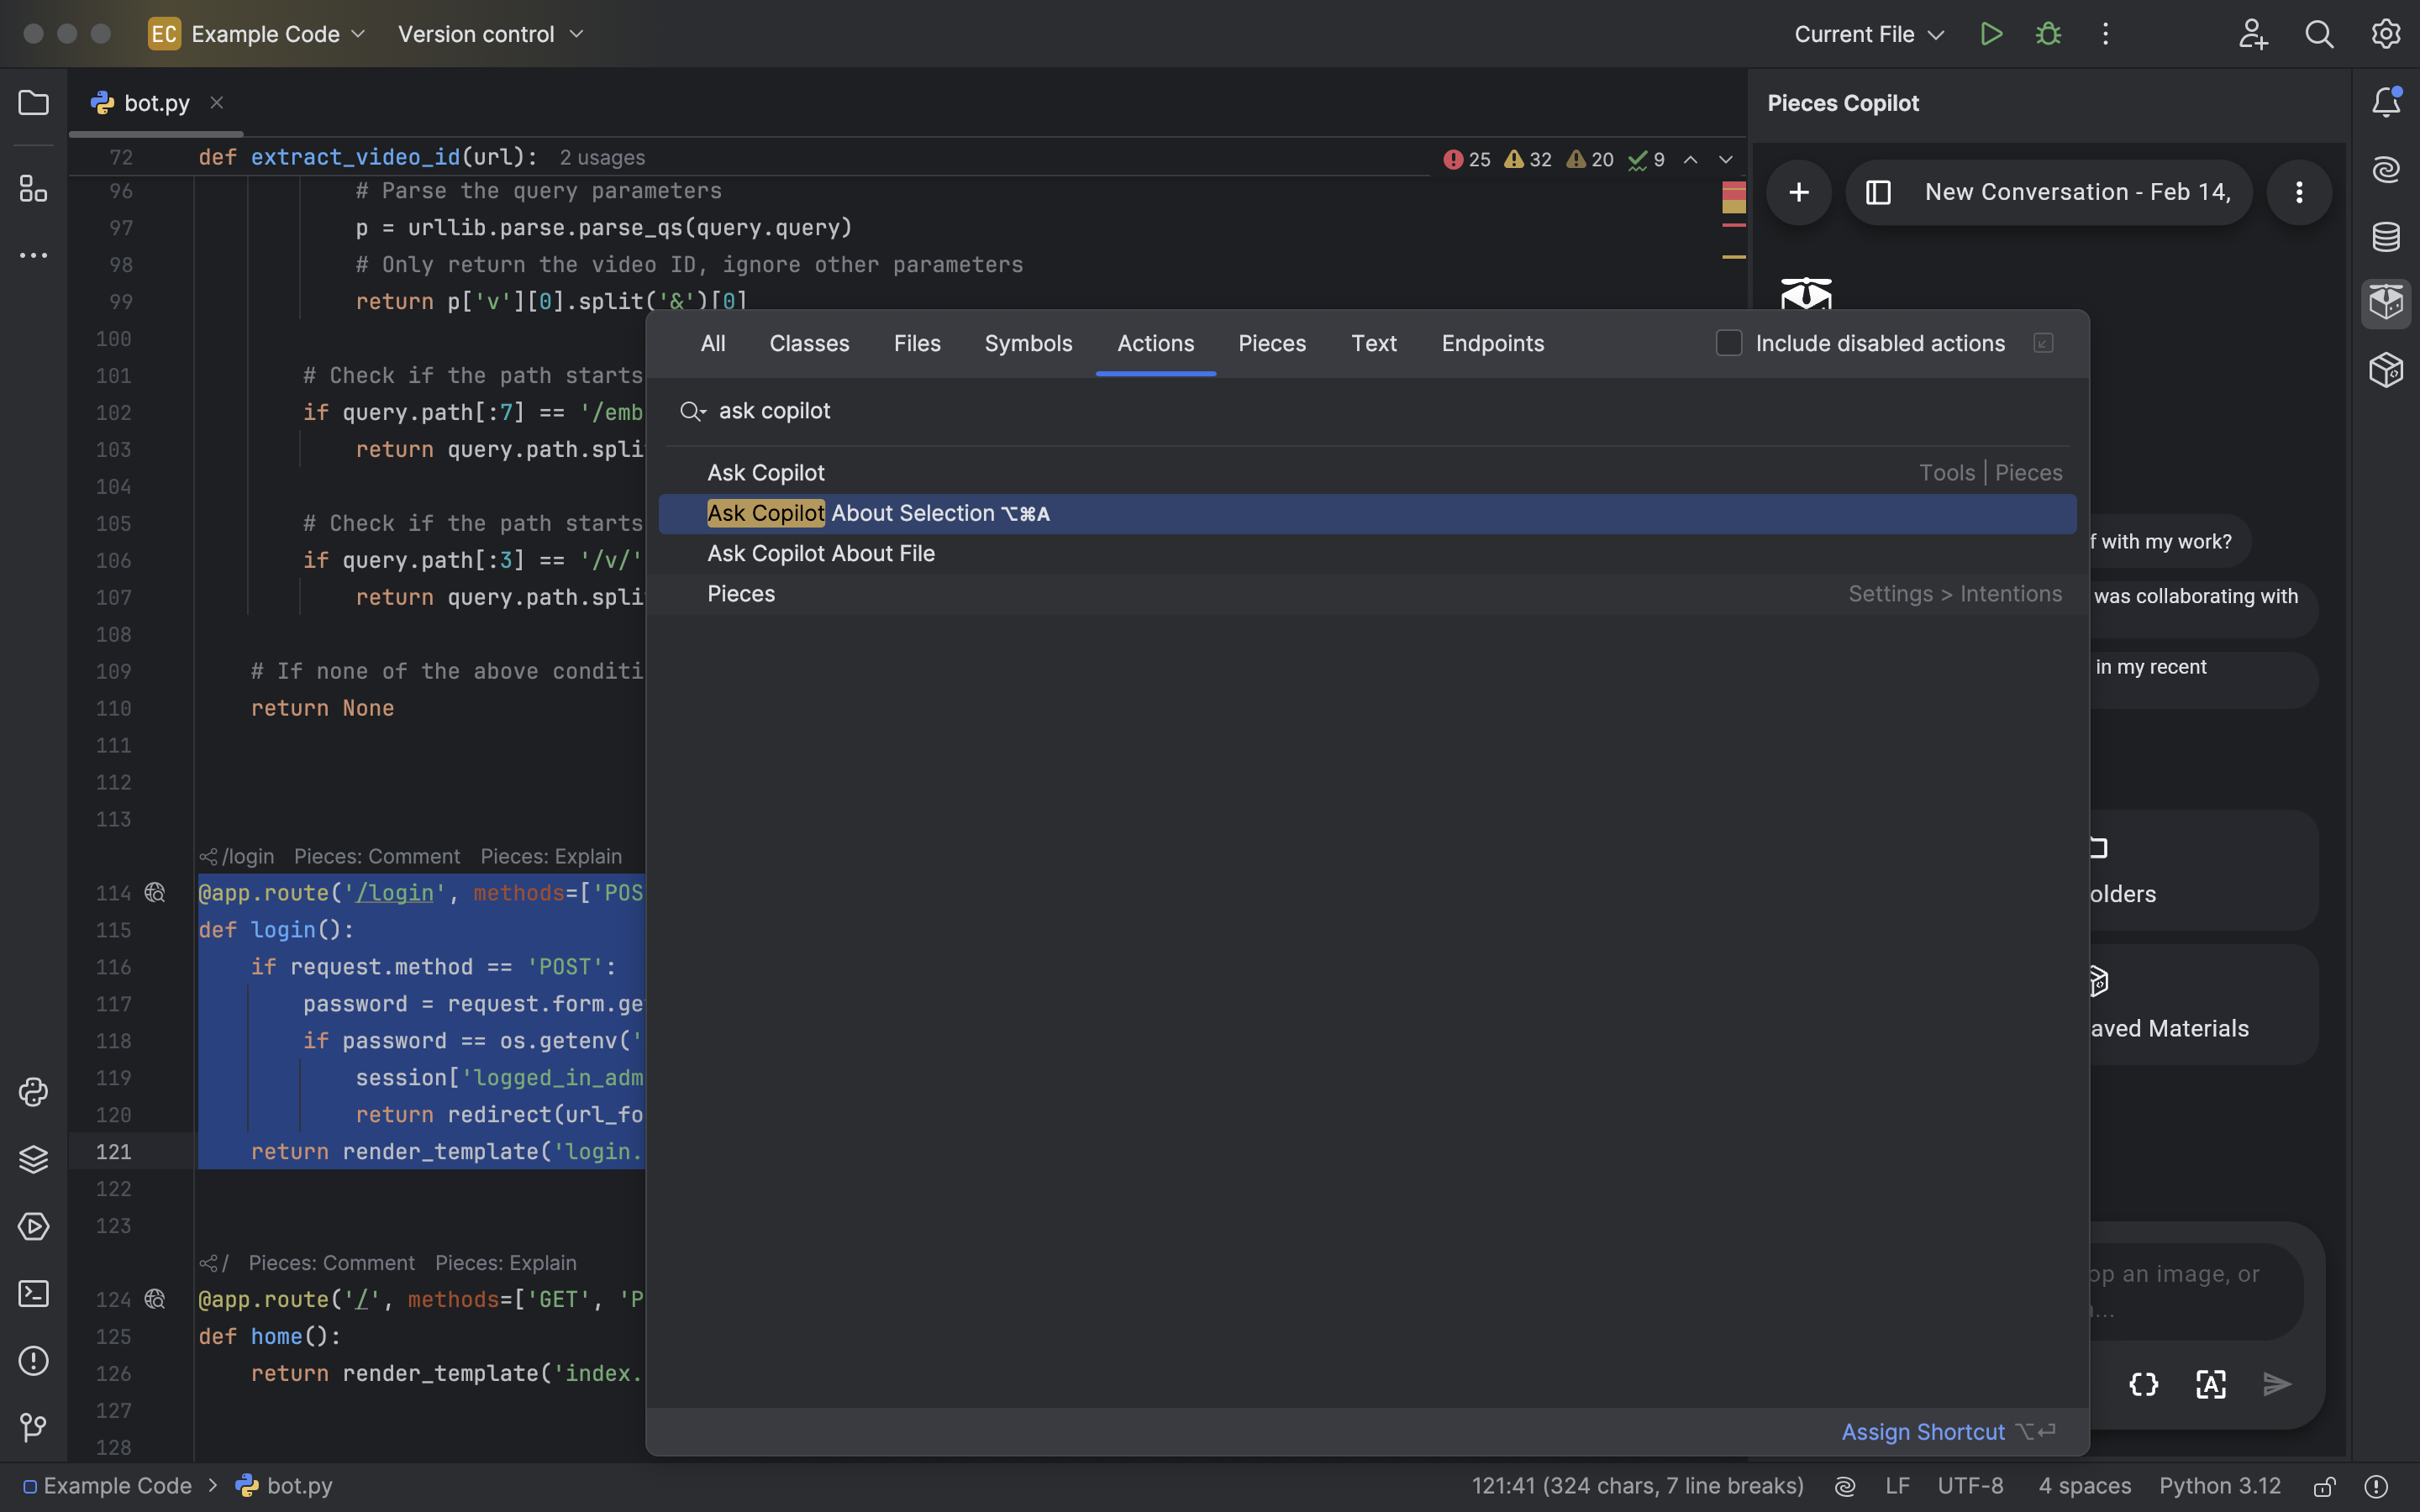Open the Pieces saved materials cube icon
Viewport: 2420px width, 1512px height.
[x=2386, y=371]
